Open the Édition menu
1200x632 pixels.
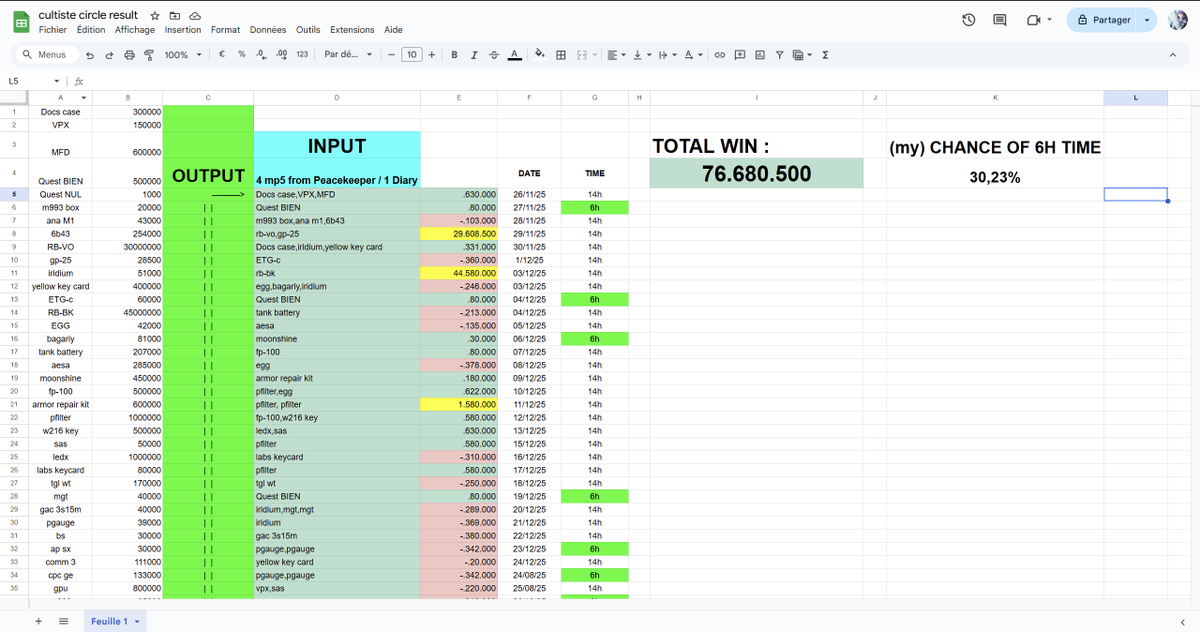(91, 30)
